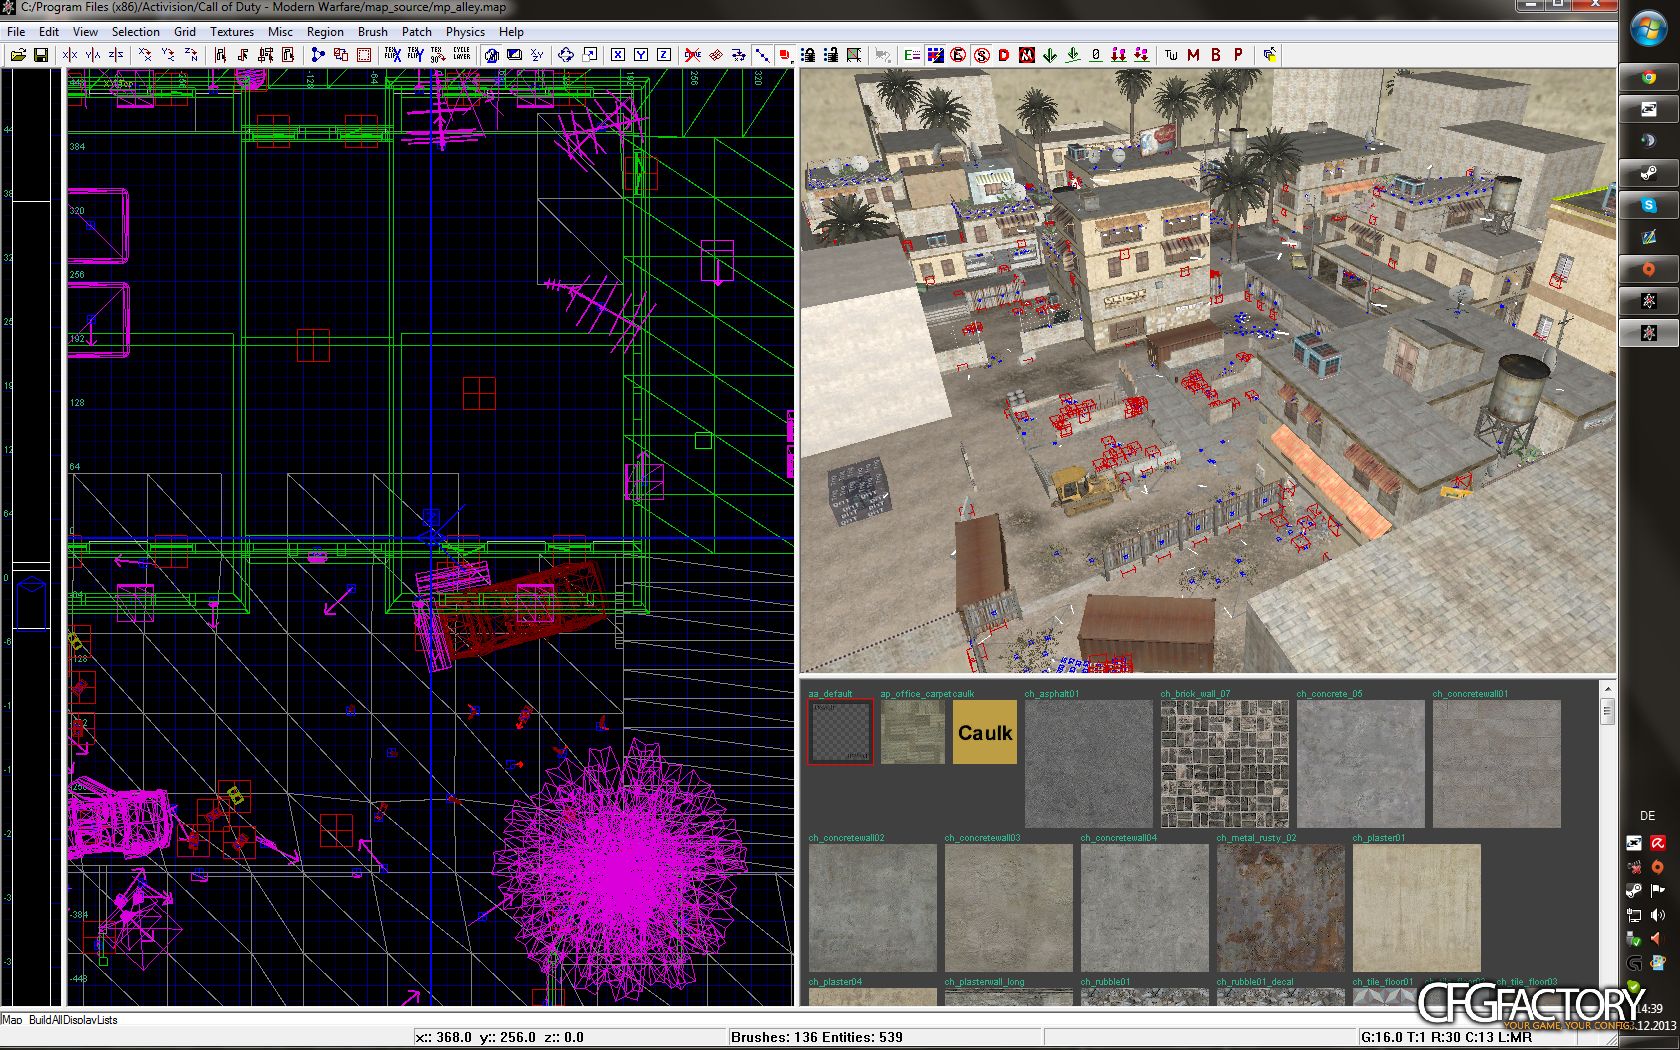
Task: Click the leftmost padlock icon
Action: [808, 55]
